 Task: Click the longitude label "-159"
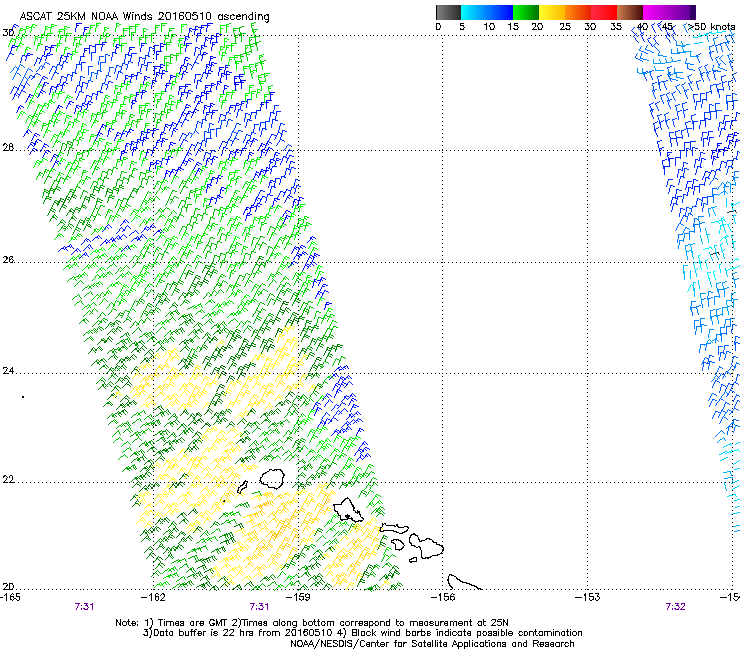pyautogui.click(x=298, y=597)
